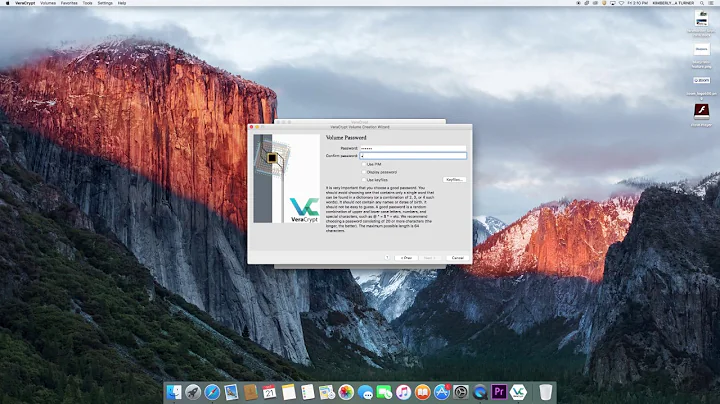Image resolution: width=720 pixels, height=404 pixels.
Task: Open Flash Player desktop icon
Action: coord(701,113)
